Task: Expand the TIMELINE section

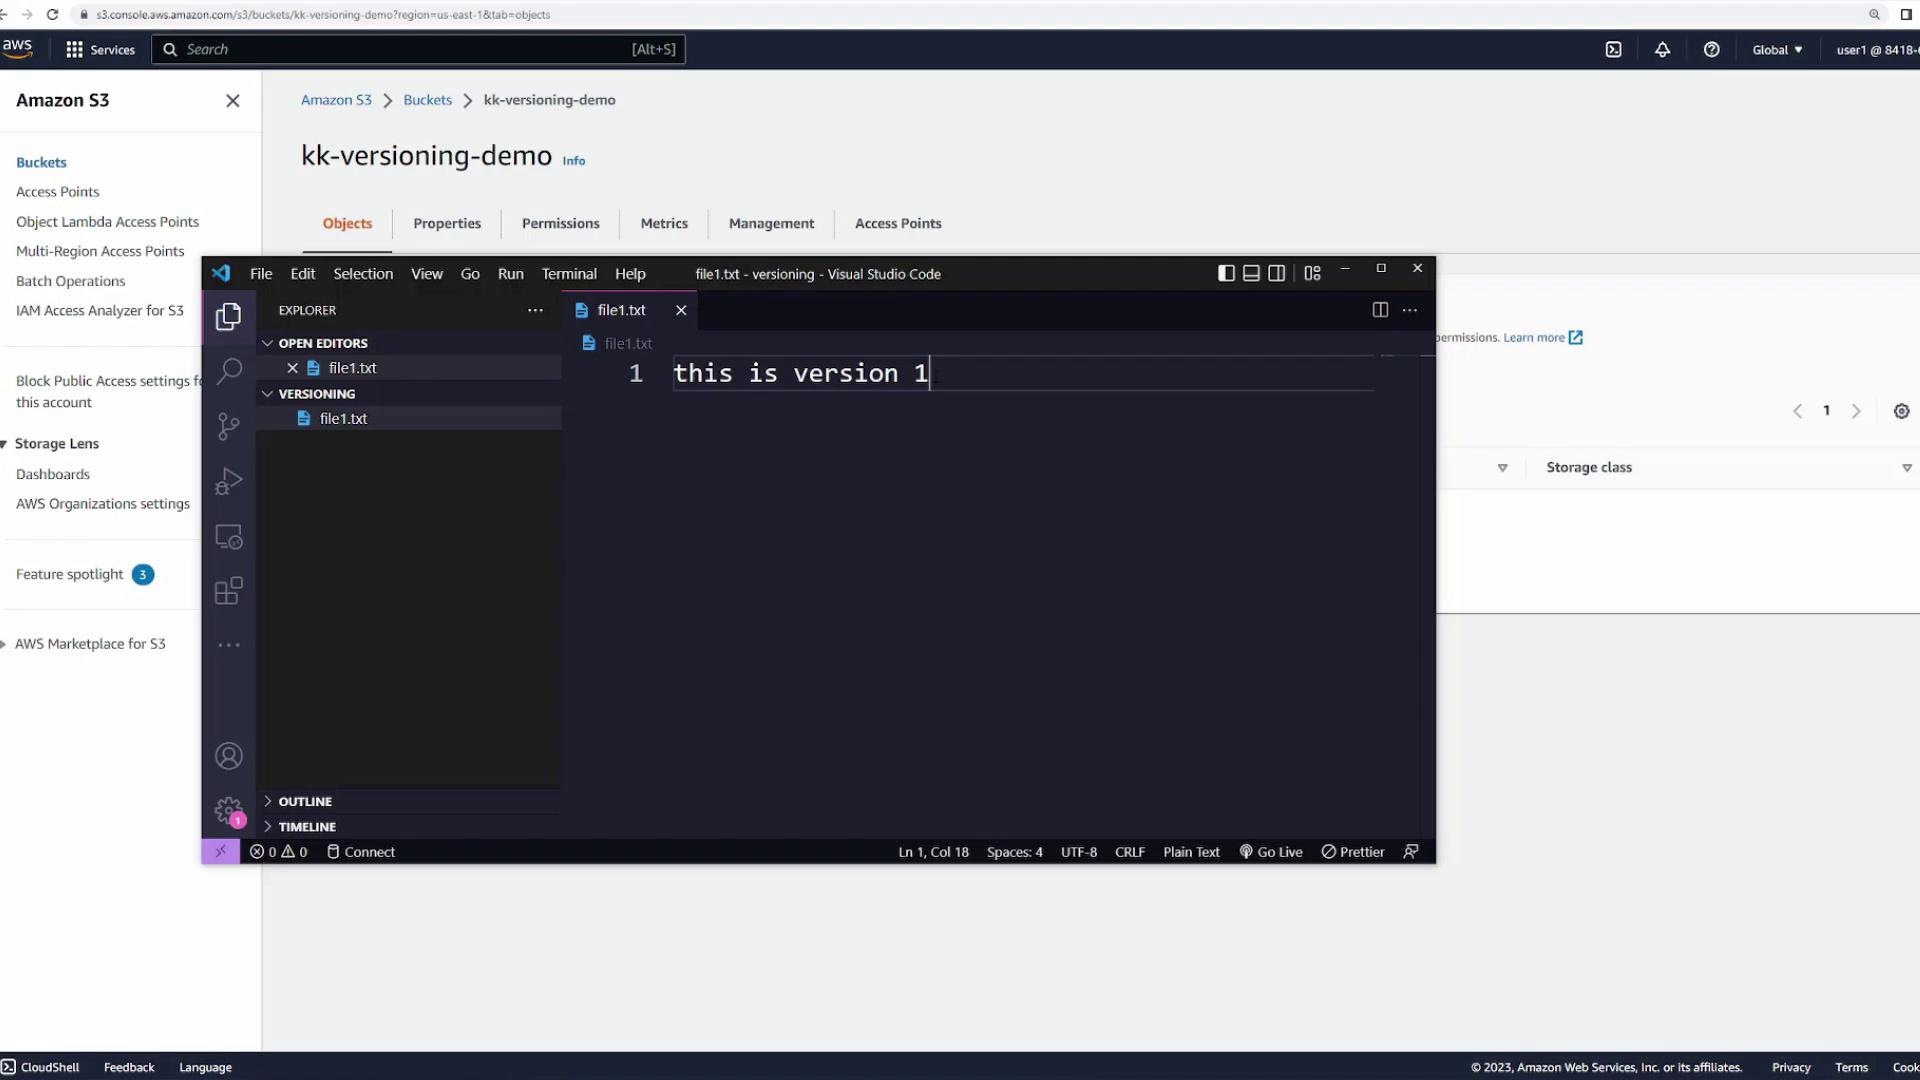Action: pyautogui.click(x=307, y=827)
